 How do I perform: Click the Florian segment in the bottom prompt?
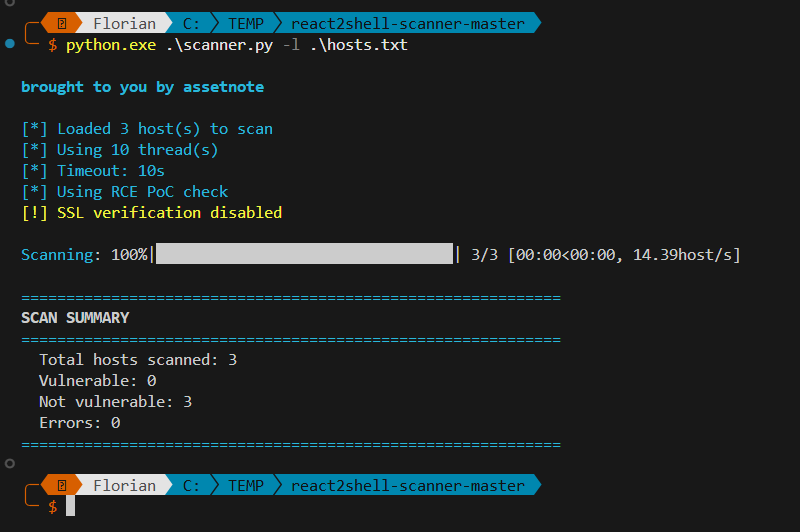124,486
